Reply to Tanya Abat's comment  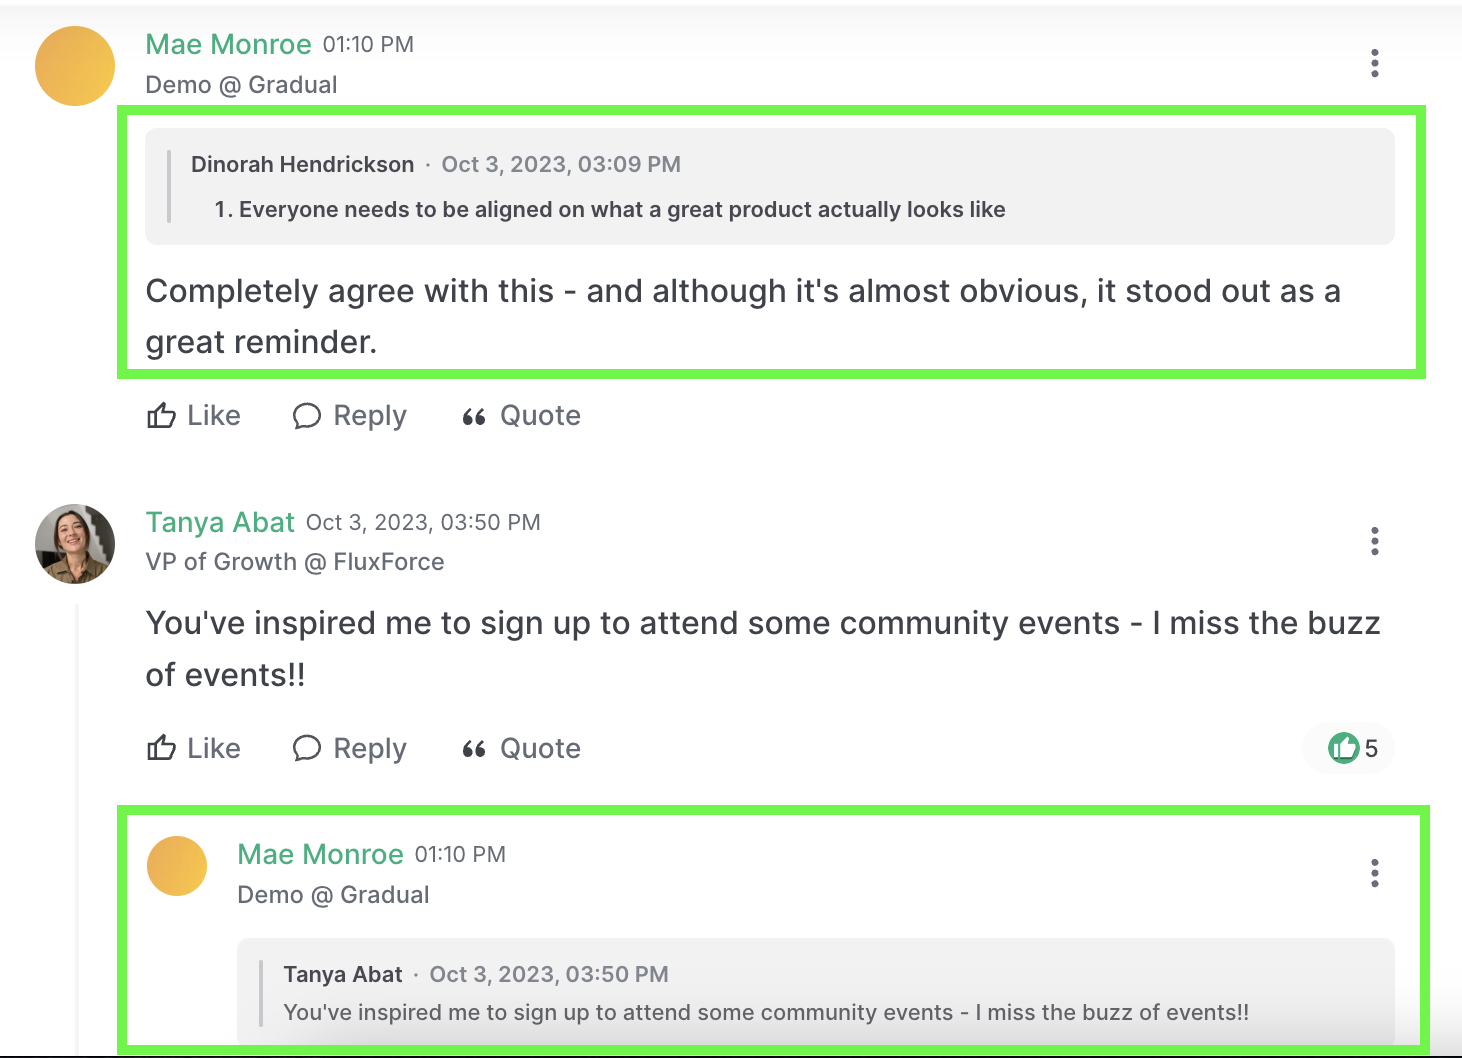(x=350, y=749)
